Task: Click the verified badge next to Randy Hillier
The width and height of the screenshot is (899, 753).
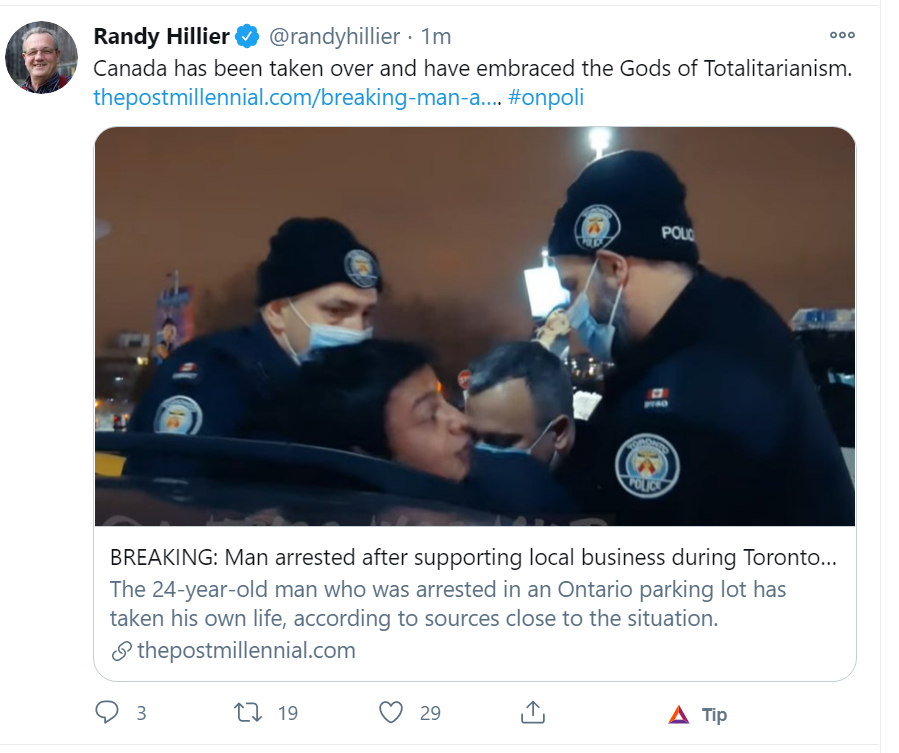Action: click(x=247, y=37)
